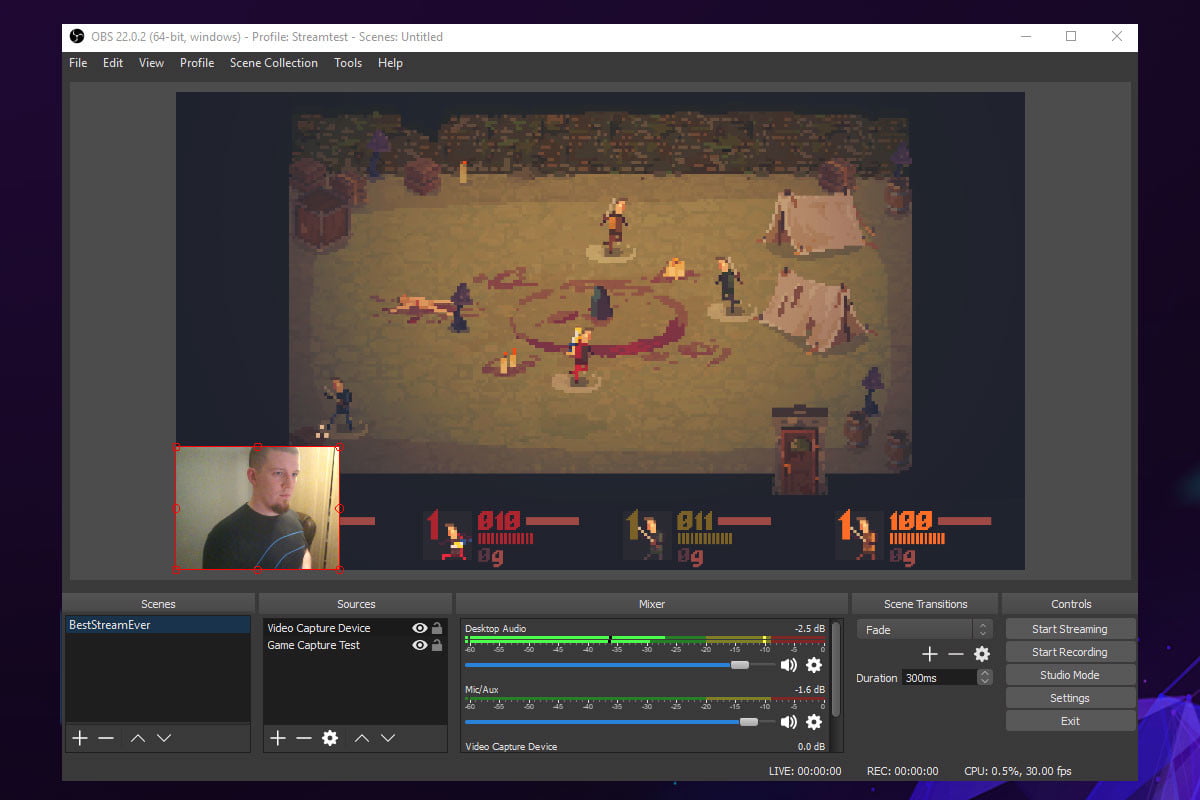This screenshot has height=800, width=1200.
Task: Open transition properties gear icon
Action: (982, 654)
